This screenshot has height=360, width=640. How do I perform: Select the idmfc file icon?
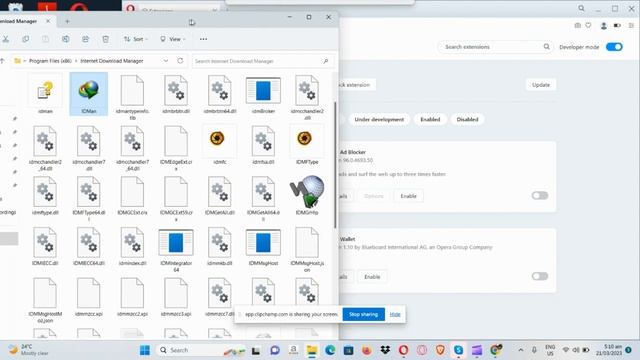click(x=217, y=138)
